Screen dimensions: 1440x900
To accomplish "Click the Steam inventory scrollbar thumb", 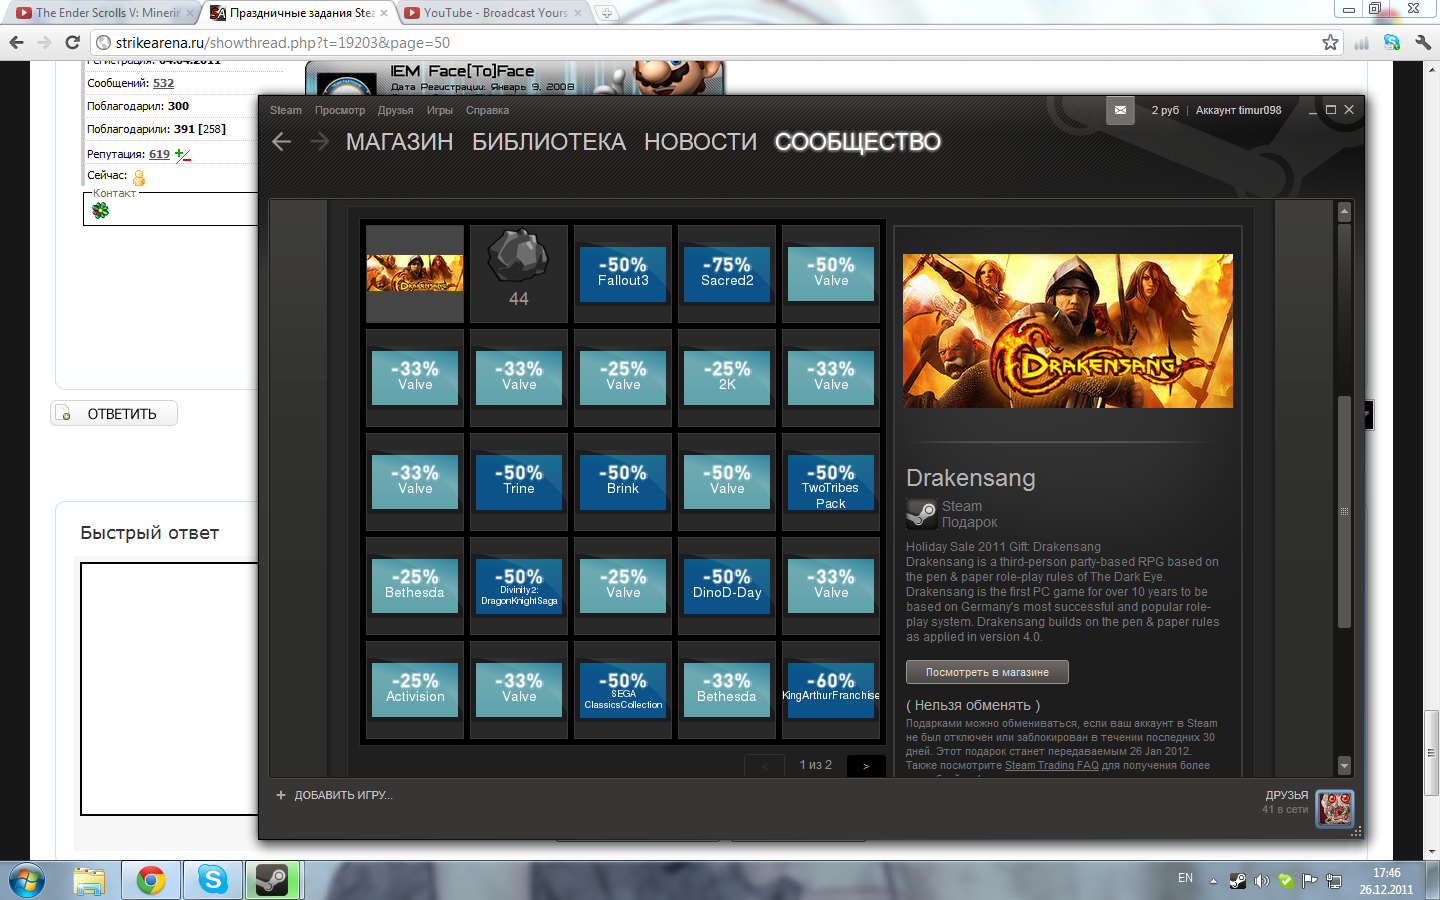I will [1344, 512].
